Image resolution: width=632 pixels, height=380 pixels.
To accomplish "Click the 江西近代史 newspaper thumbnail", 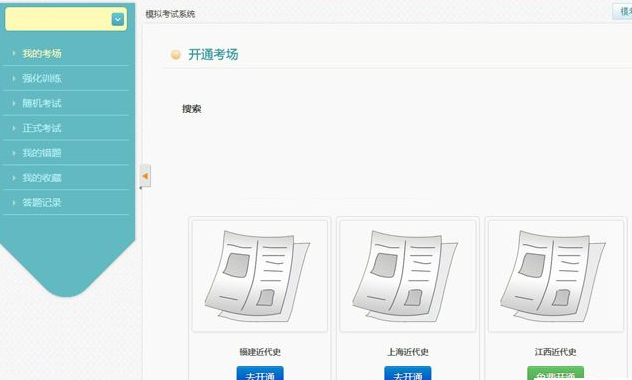I will [x=556, y=276].
